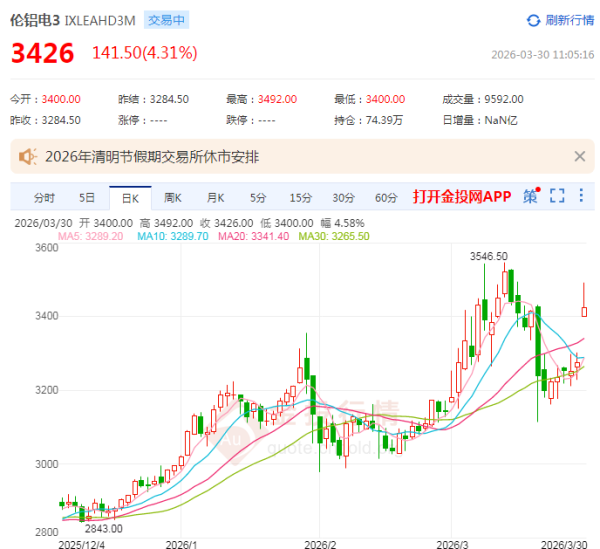Click the 交易中 trading status badge
600x549 pixels.
point(166,20)
